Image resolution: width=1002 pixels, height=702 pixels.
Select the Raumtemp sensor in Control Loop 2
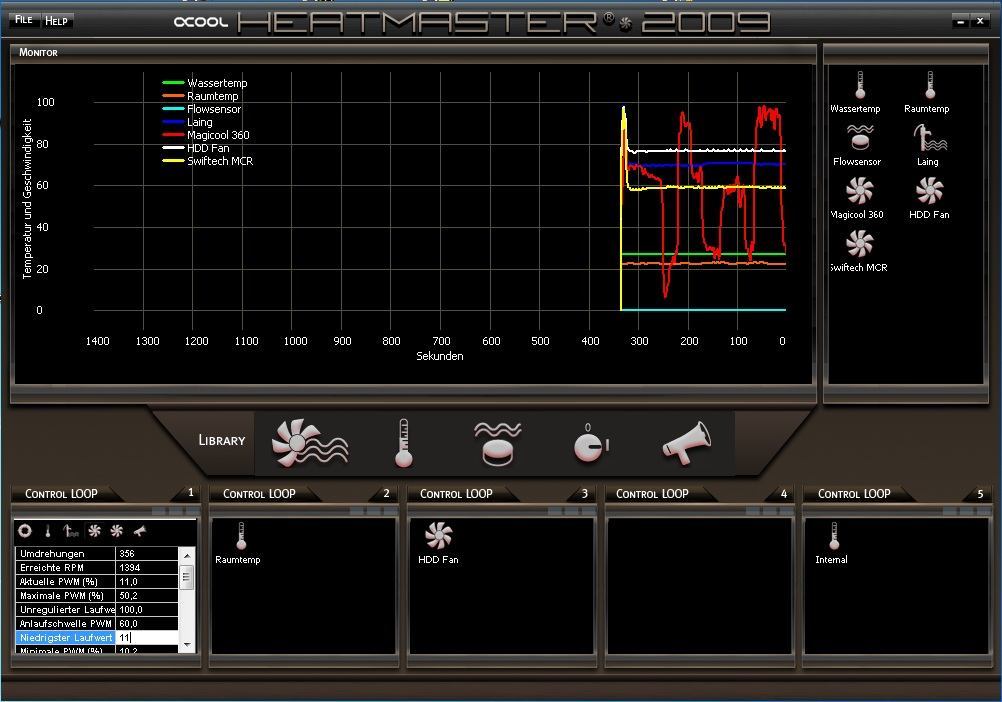click(240, 543)
